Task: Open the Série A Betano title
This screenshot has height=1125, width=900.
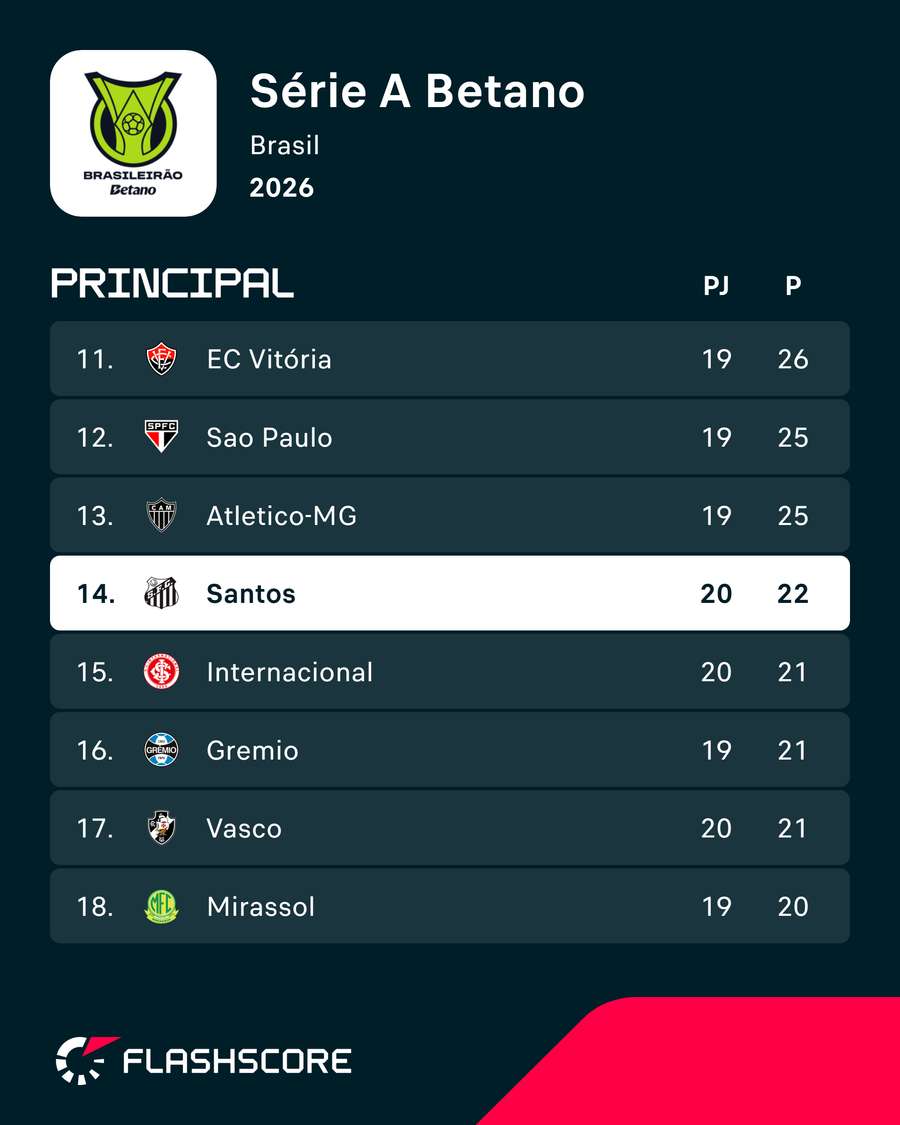Action: coord(417,92)
